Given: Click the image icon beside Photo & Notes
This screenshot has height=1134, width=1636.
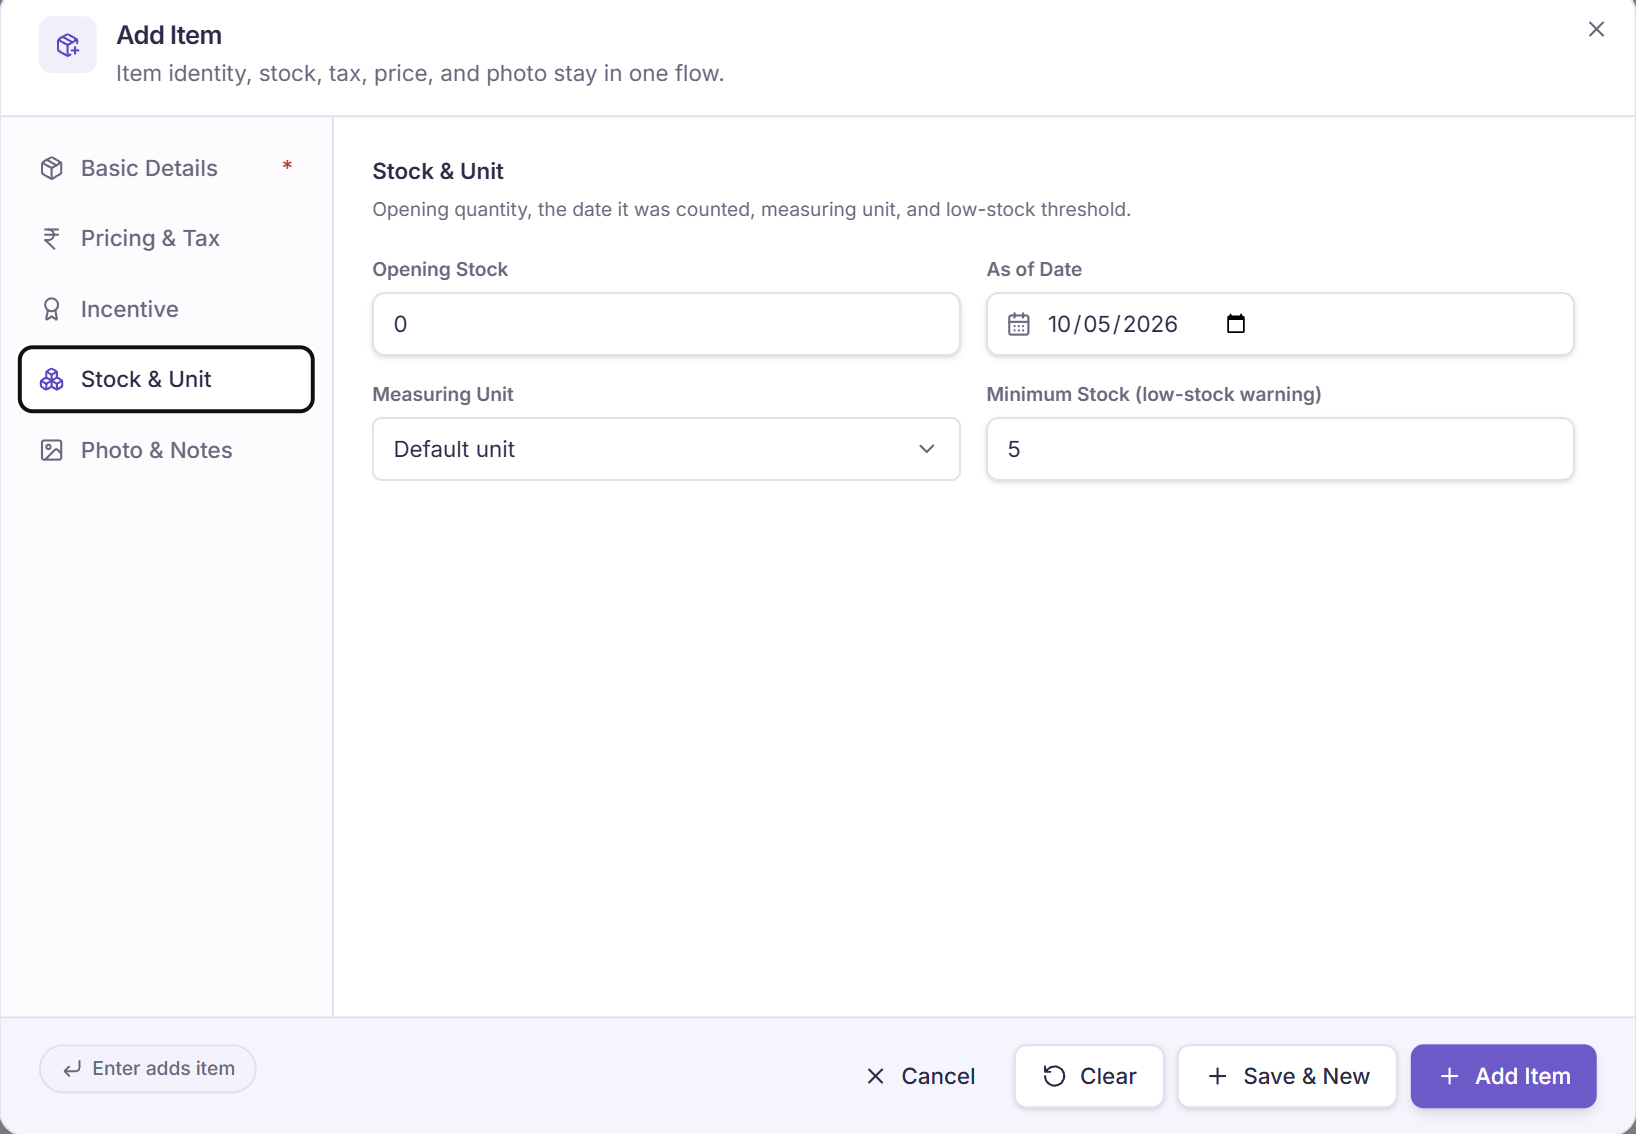Looking at the screenshot, I should (52, 450).
